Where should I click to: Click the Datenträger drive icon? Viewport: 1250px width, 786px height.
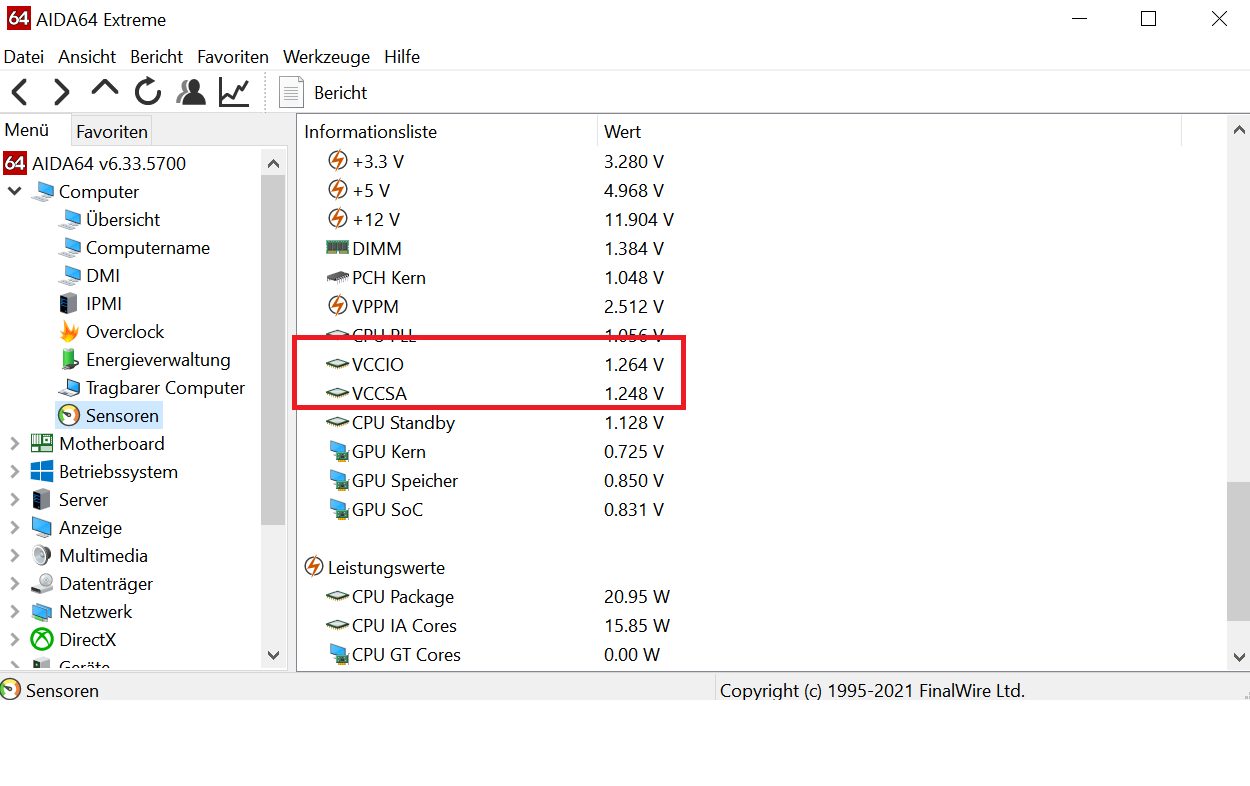41,583
